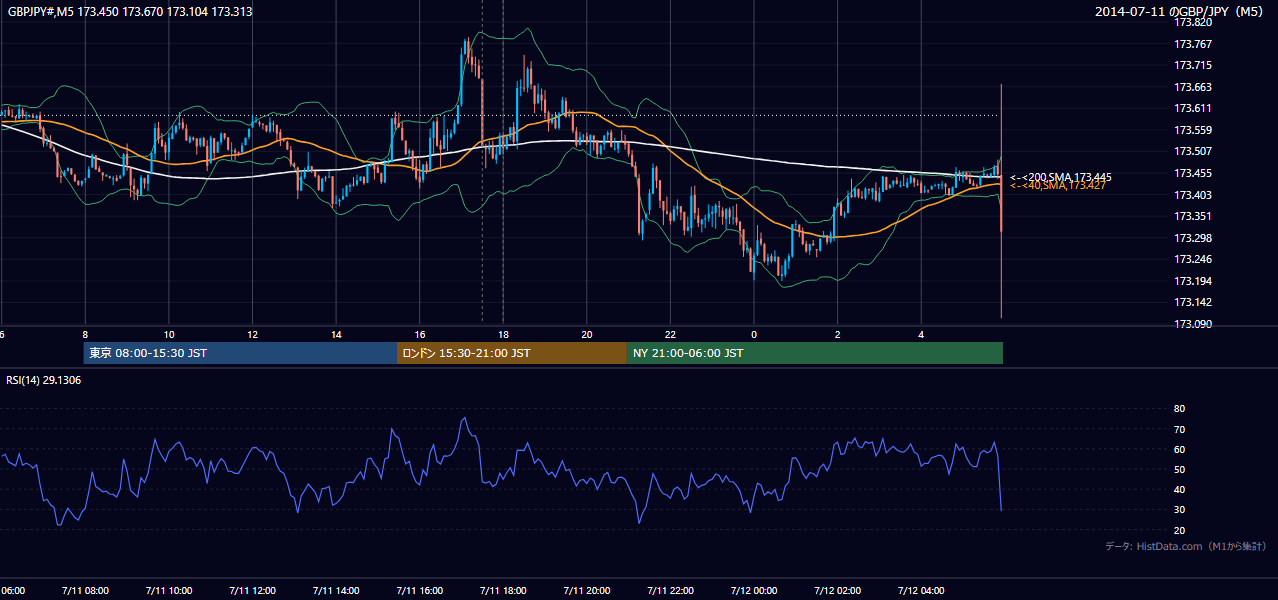Click RSI scale value 20
The image size is (1278, 600).
click(1179, 530)
